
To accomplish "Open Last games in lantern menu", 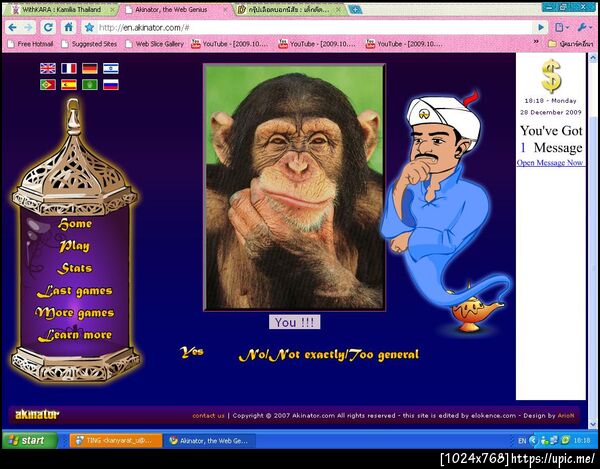I will tap(75, 291).
